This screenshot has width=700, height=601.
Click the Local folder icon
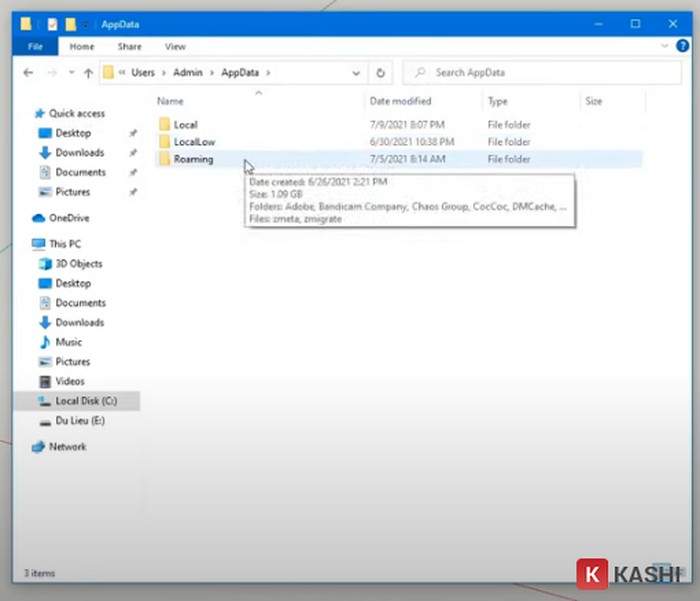pyautogui.click(x=165, y=124)
